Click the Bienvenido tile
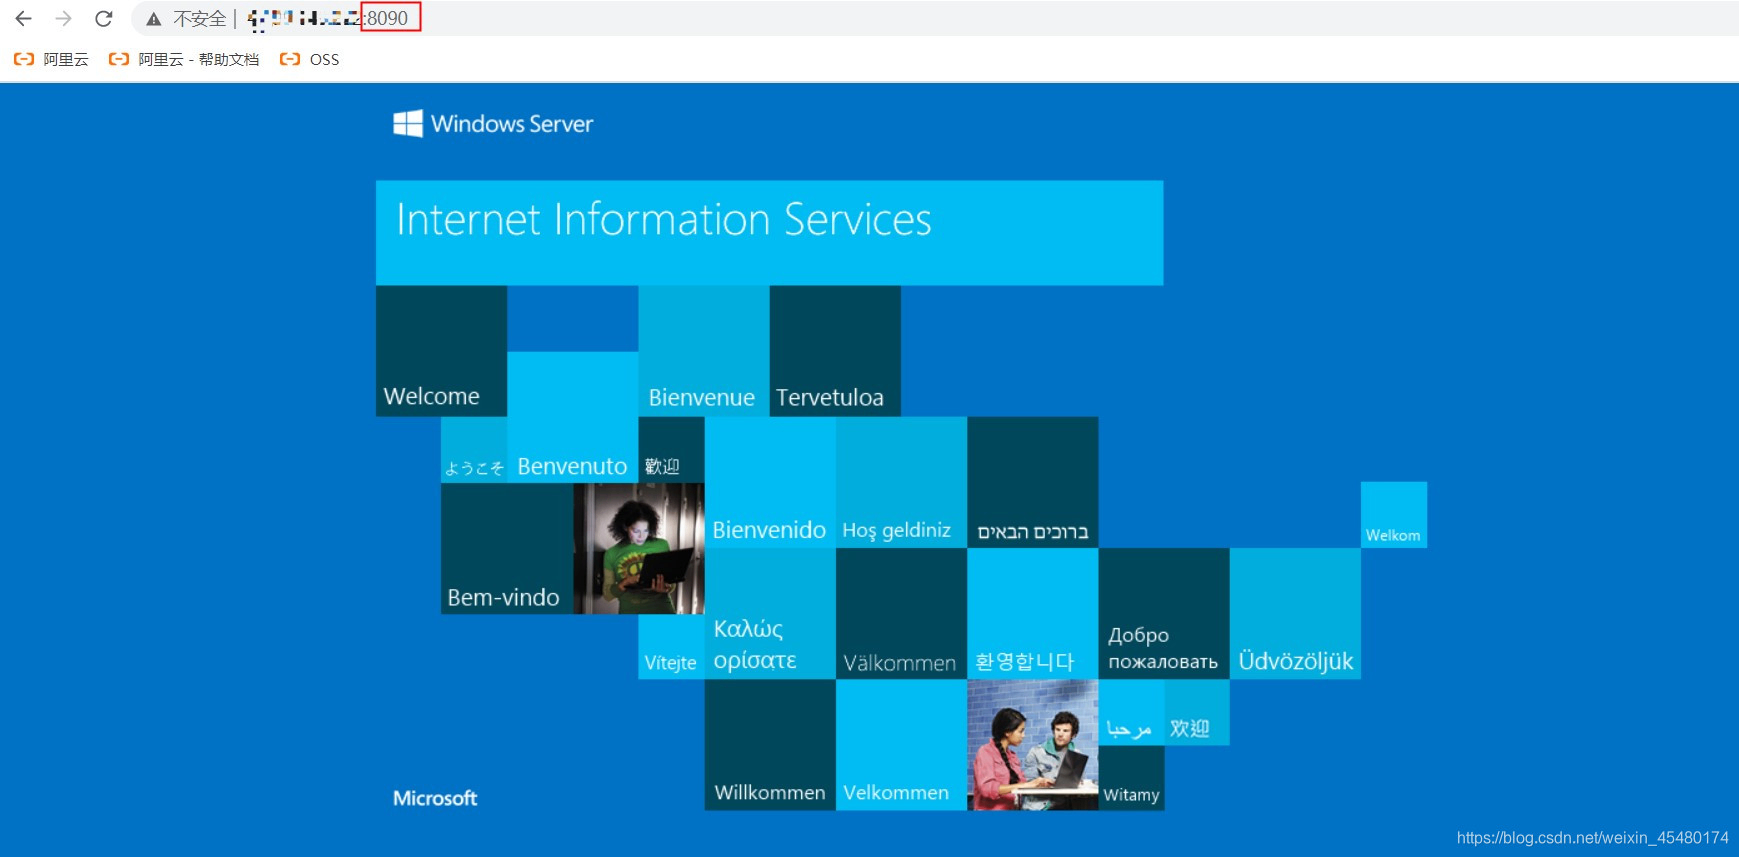 pos(770,482)
